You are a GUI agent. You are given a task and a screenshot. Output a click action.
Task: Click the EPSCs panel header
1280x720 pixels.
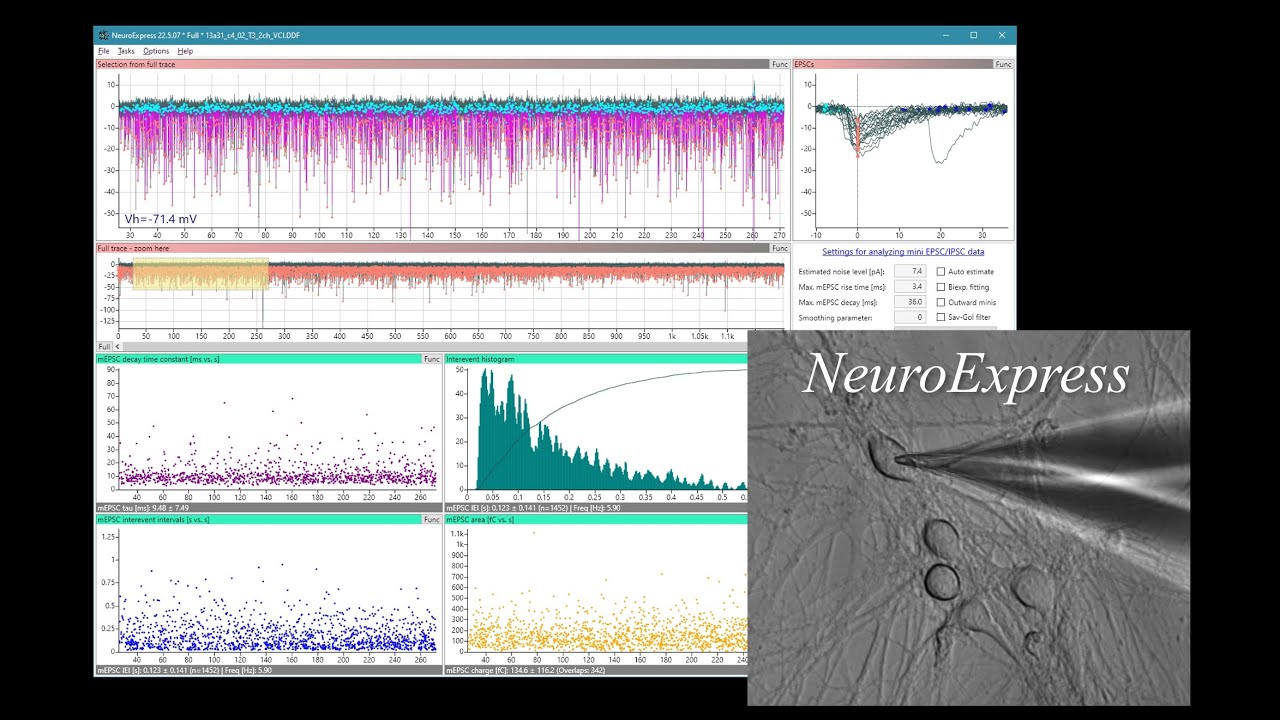pos(893,64)
